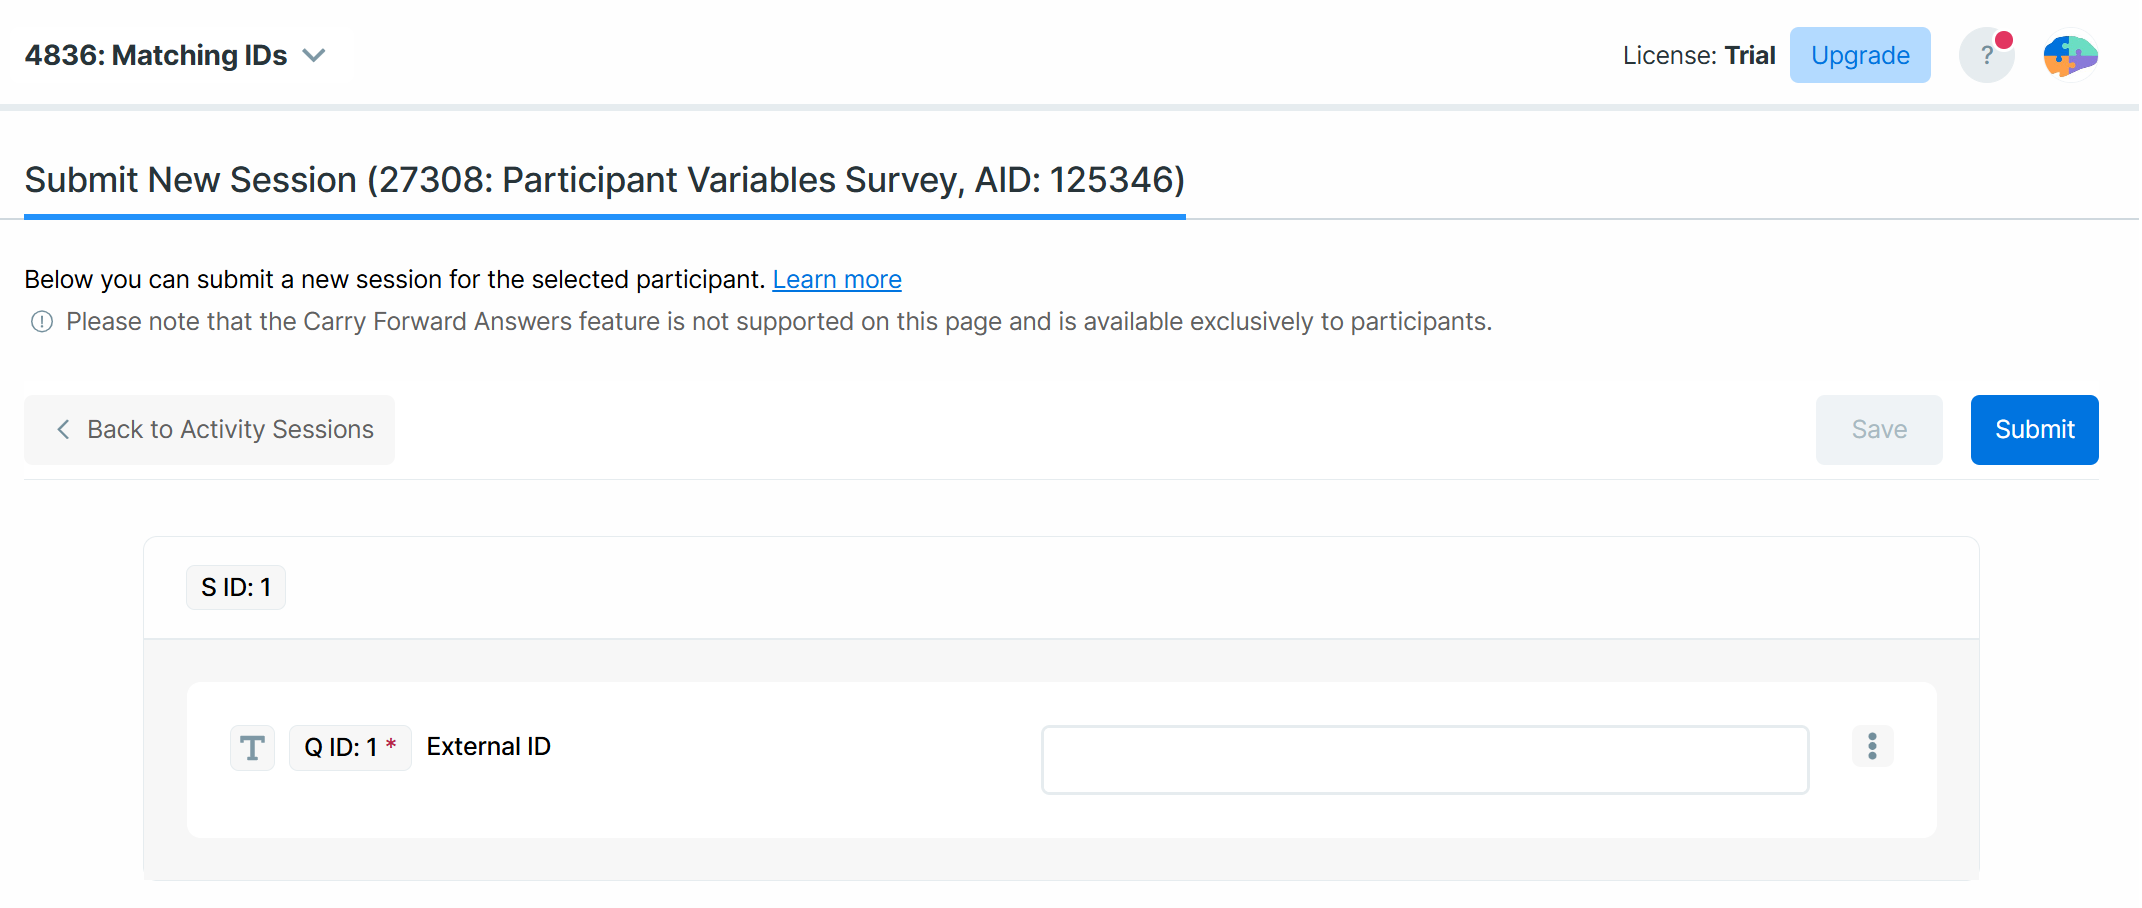Select the Submit New Session heading tab

pyautogui.click(x=604, y=181)
